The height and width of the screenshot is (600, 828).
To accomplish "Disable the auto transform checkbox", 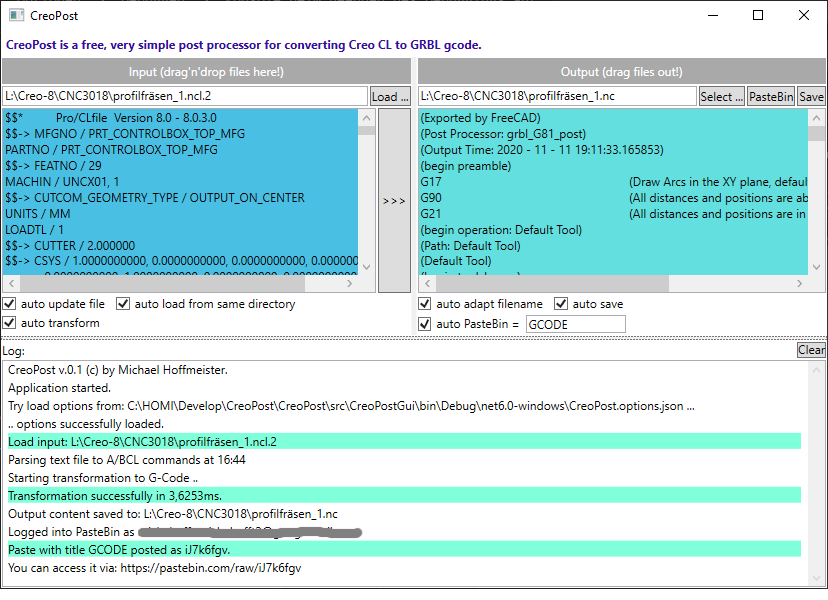I will coord(10,323).
